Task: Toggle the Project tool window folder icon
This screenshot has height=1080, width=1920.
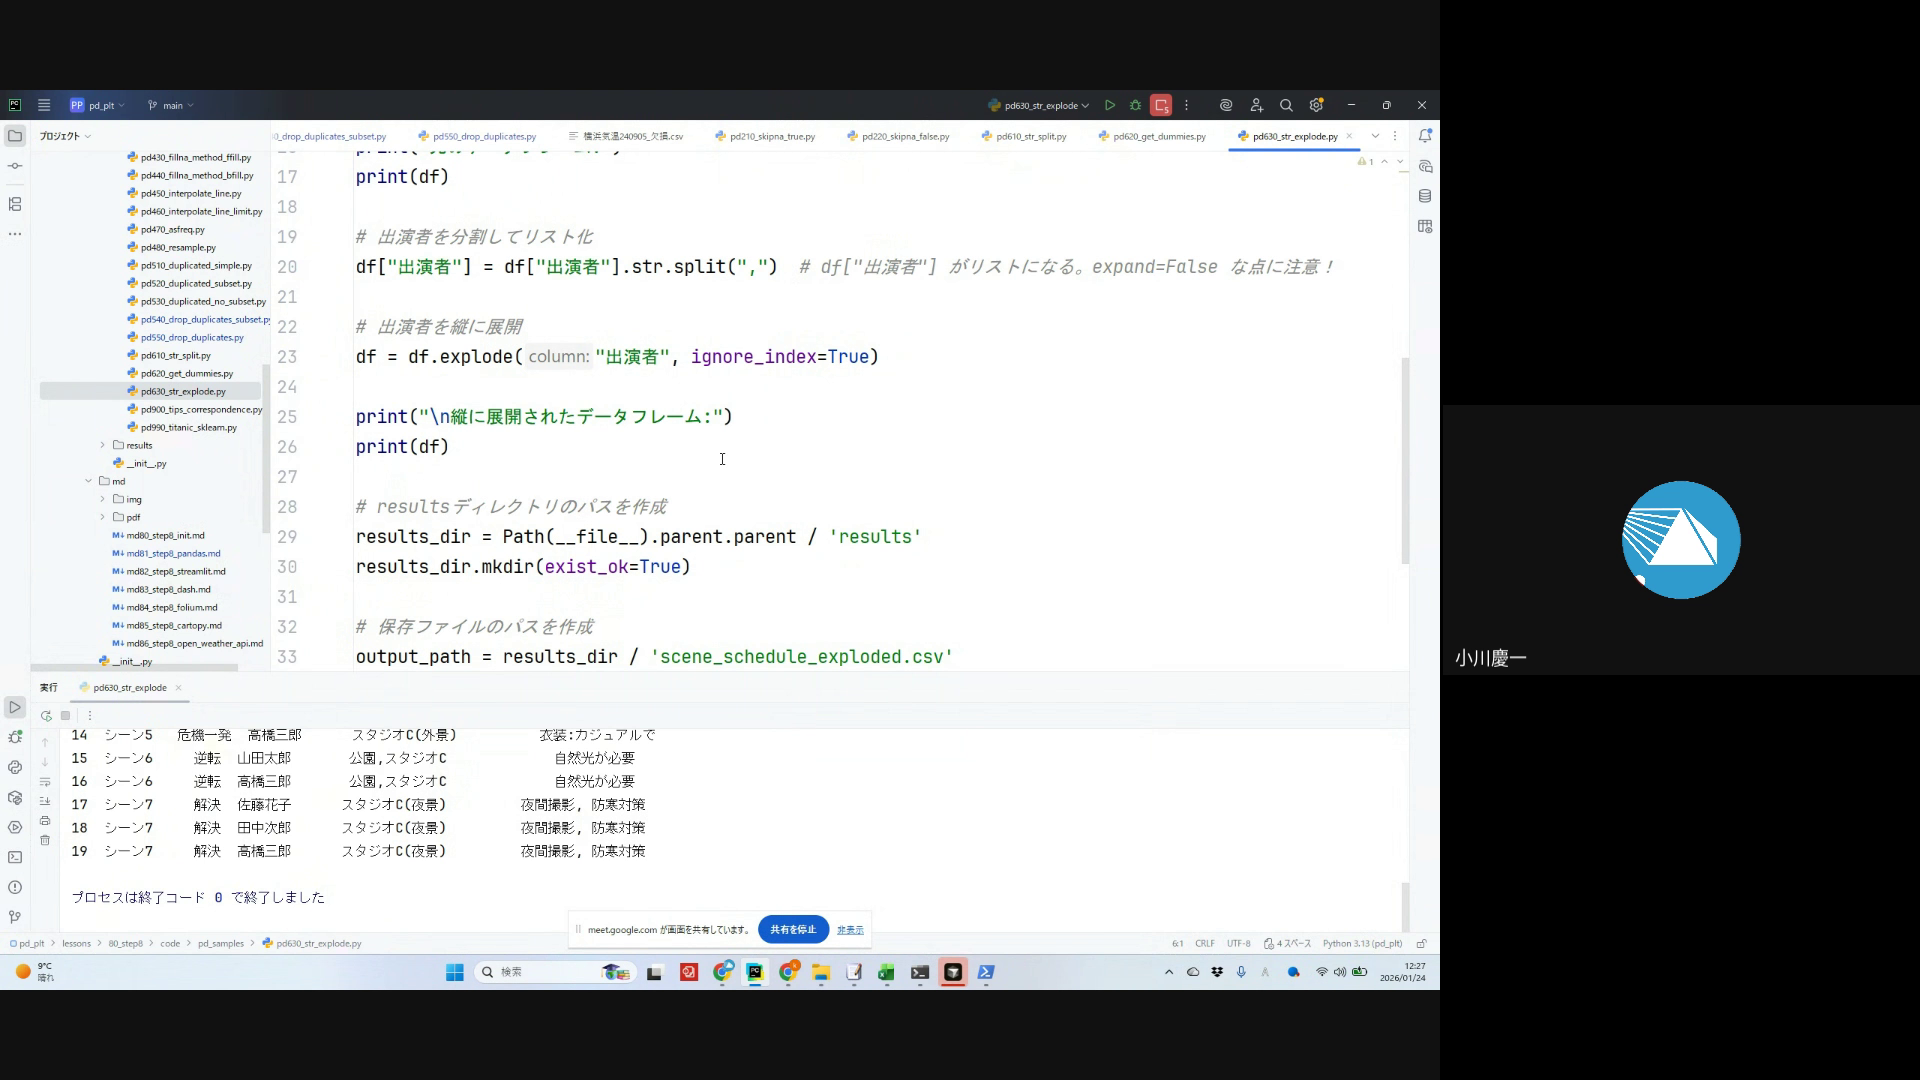Action: (x=15, y=136)
